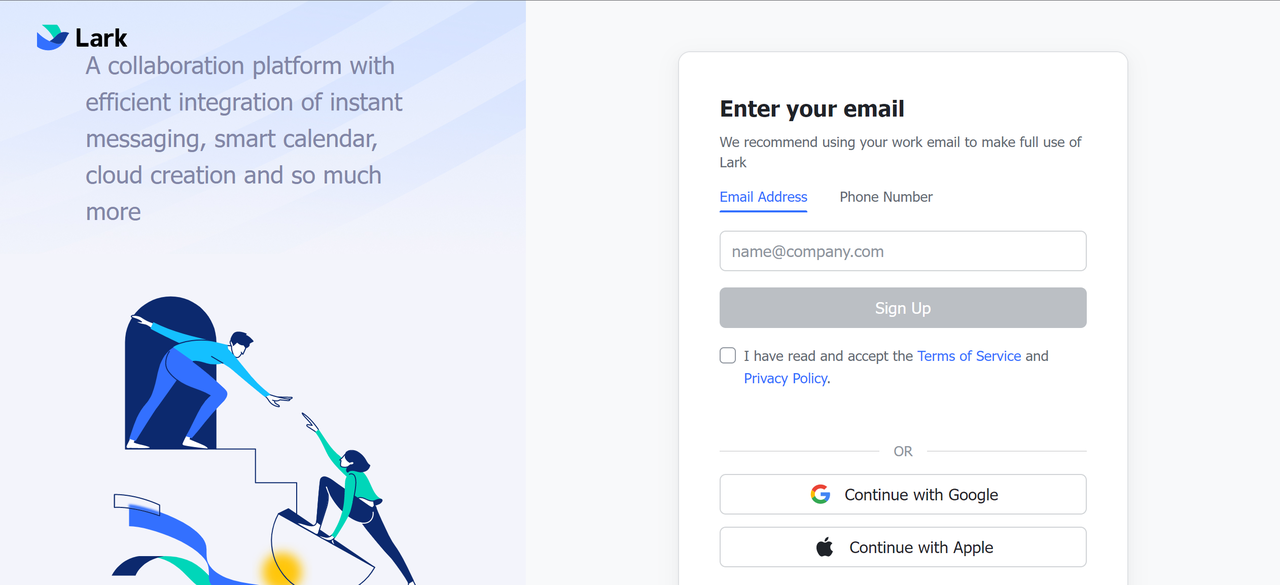Click the Lark bird logo icon
1280x585 pixels.
pyautogui.click(x=52, y=38)
